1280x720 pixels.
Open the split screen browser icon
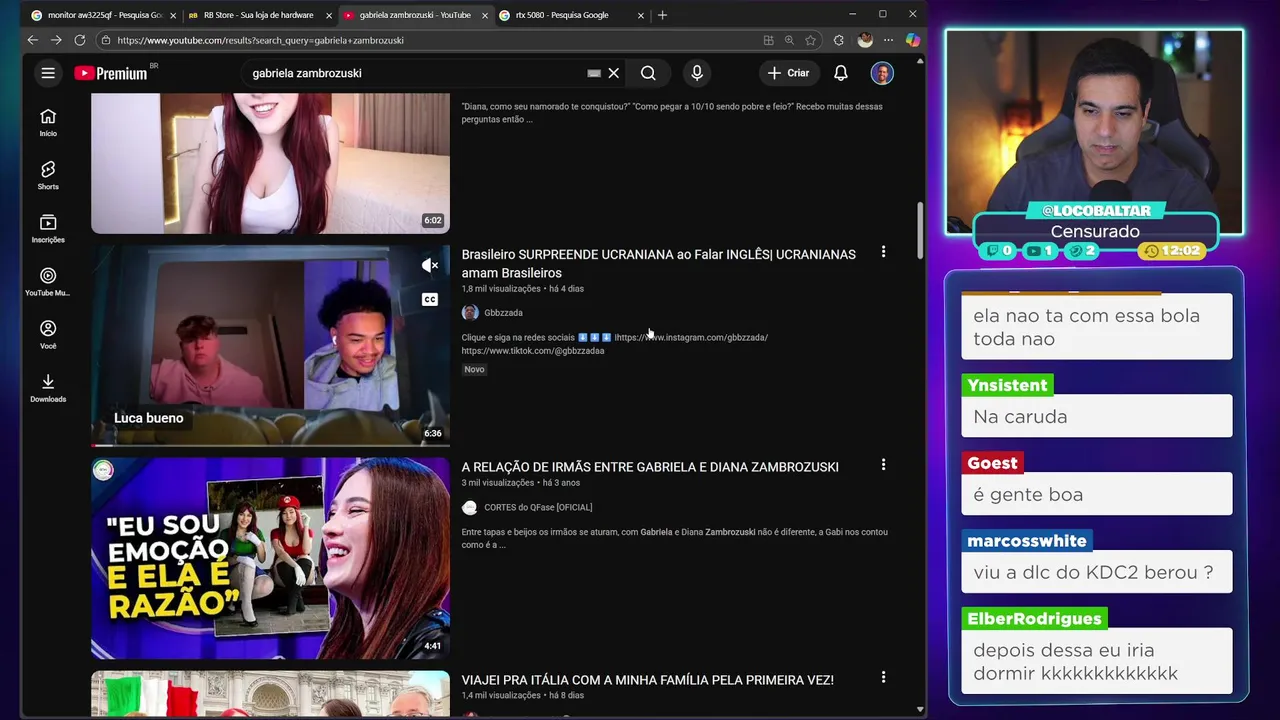(x=768, y=40)
